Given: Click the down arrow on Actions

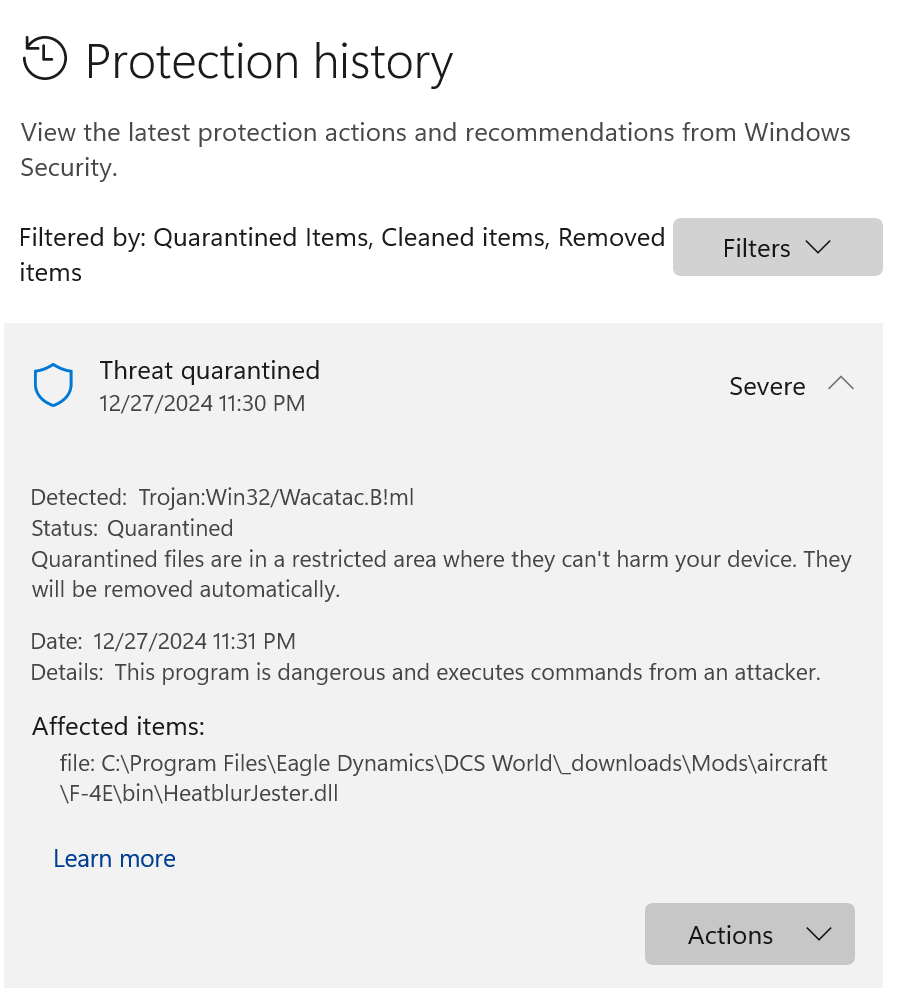Looking at the screenshot, I should coord(818,934).
